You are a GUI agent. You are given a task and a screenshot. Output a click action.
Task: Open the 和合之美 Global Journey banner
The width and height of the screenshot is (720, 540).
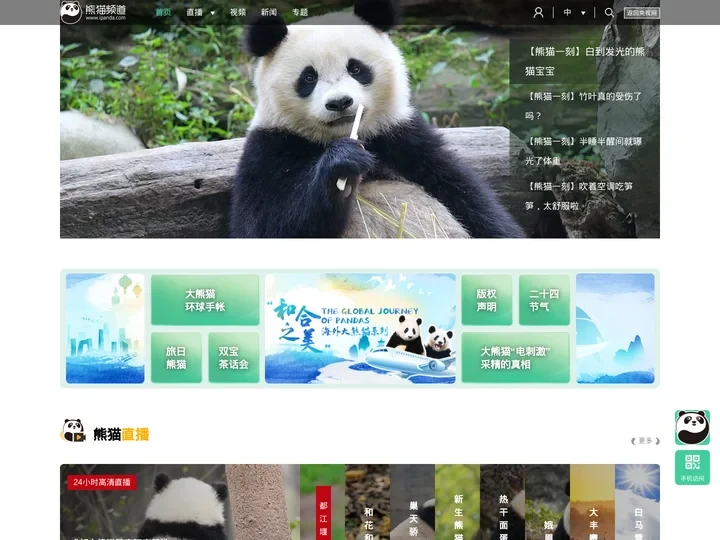[360, 328]
